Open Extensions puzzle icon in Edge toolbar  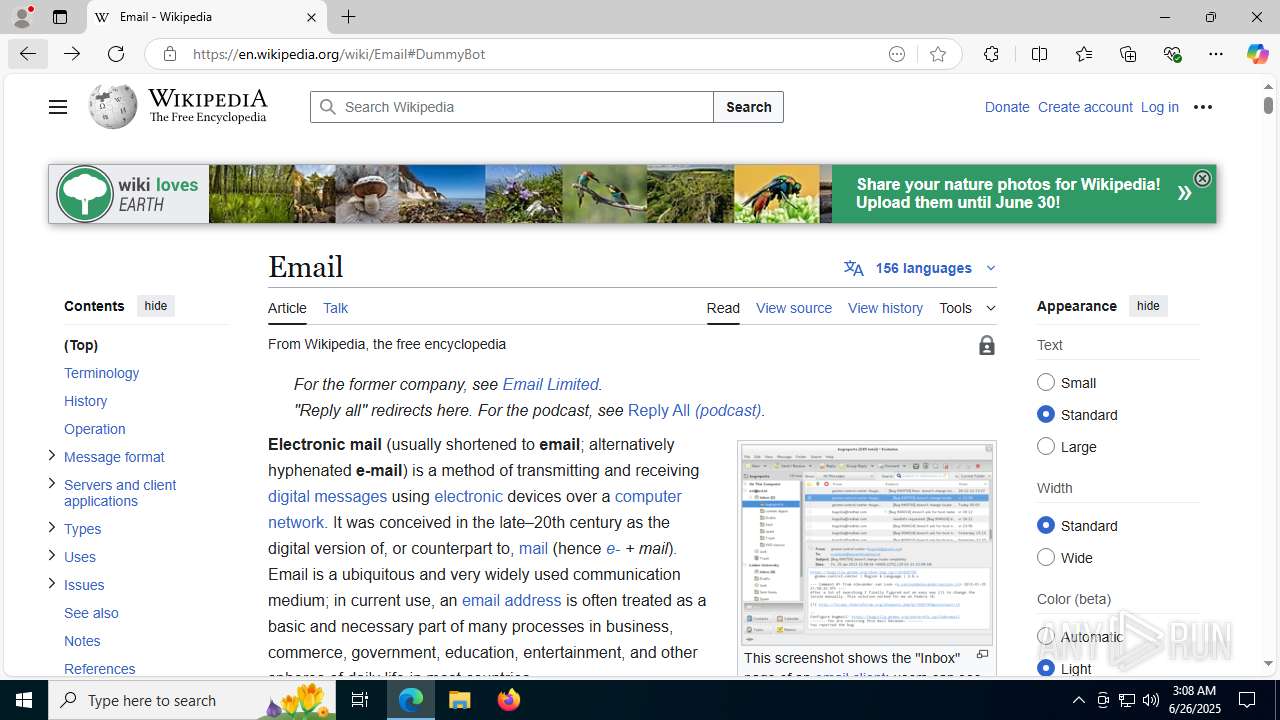tap(991, 54)
